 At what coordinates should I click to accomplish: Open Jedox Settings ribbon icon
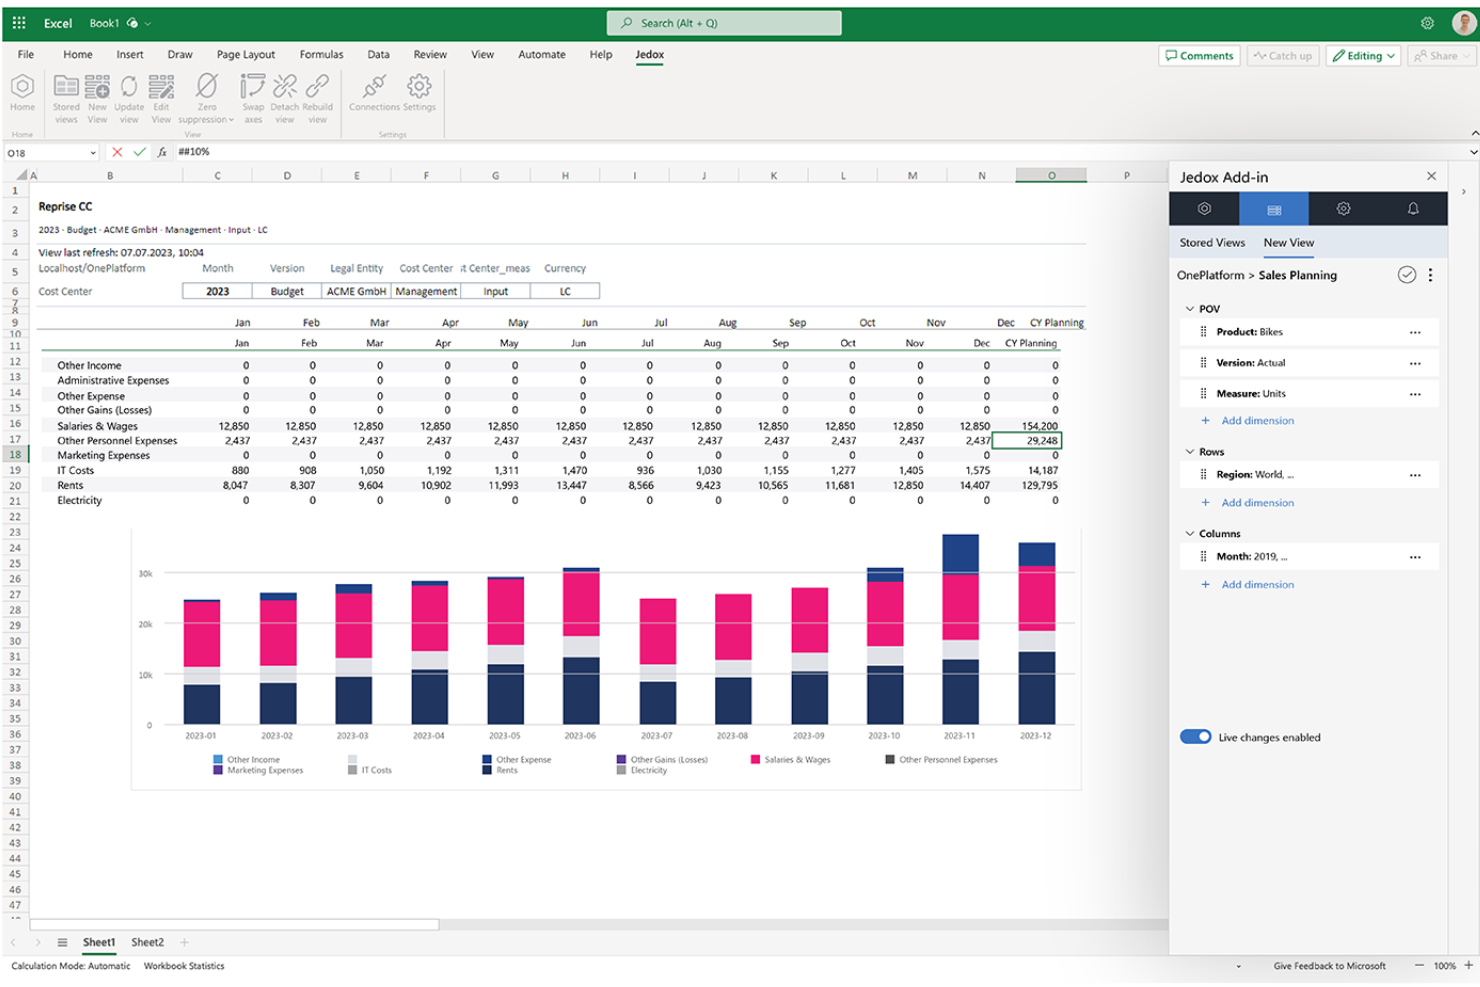coord(419,93)
